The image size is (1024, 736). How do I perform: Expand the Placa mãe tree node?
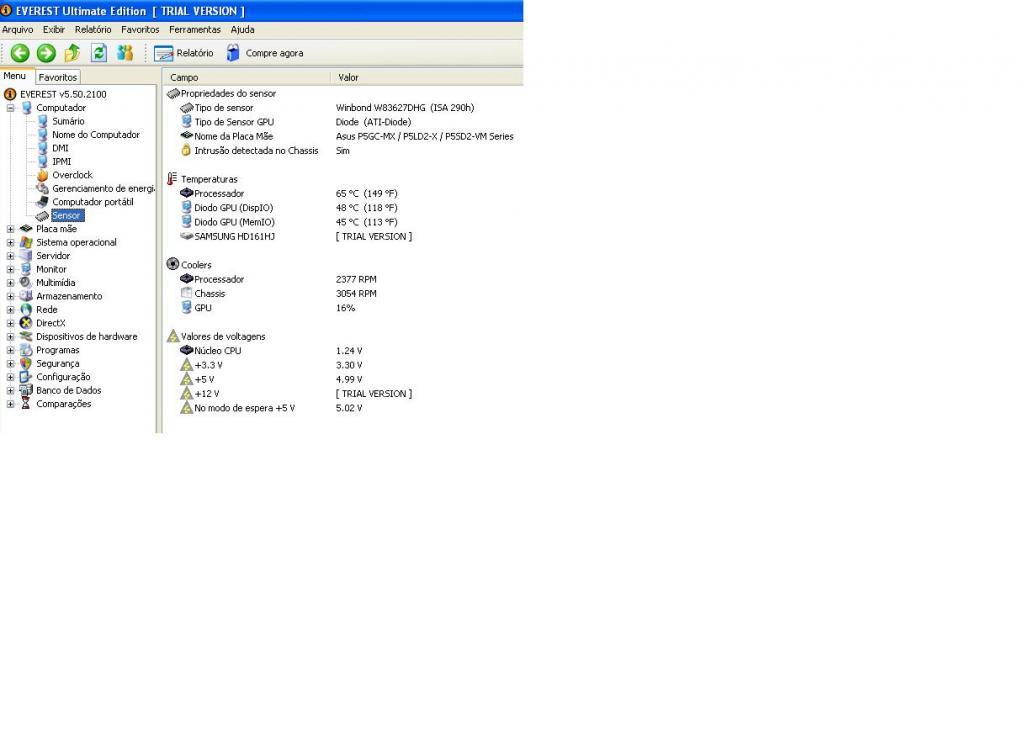click(10, 229)
